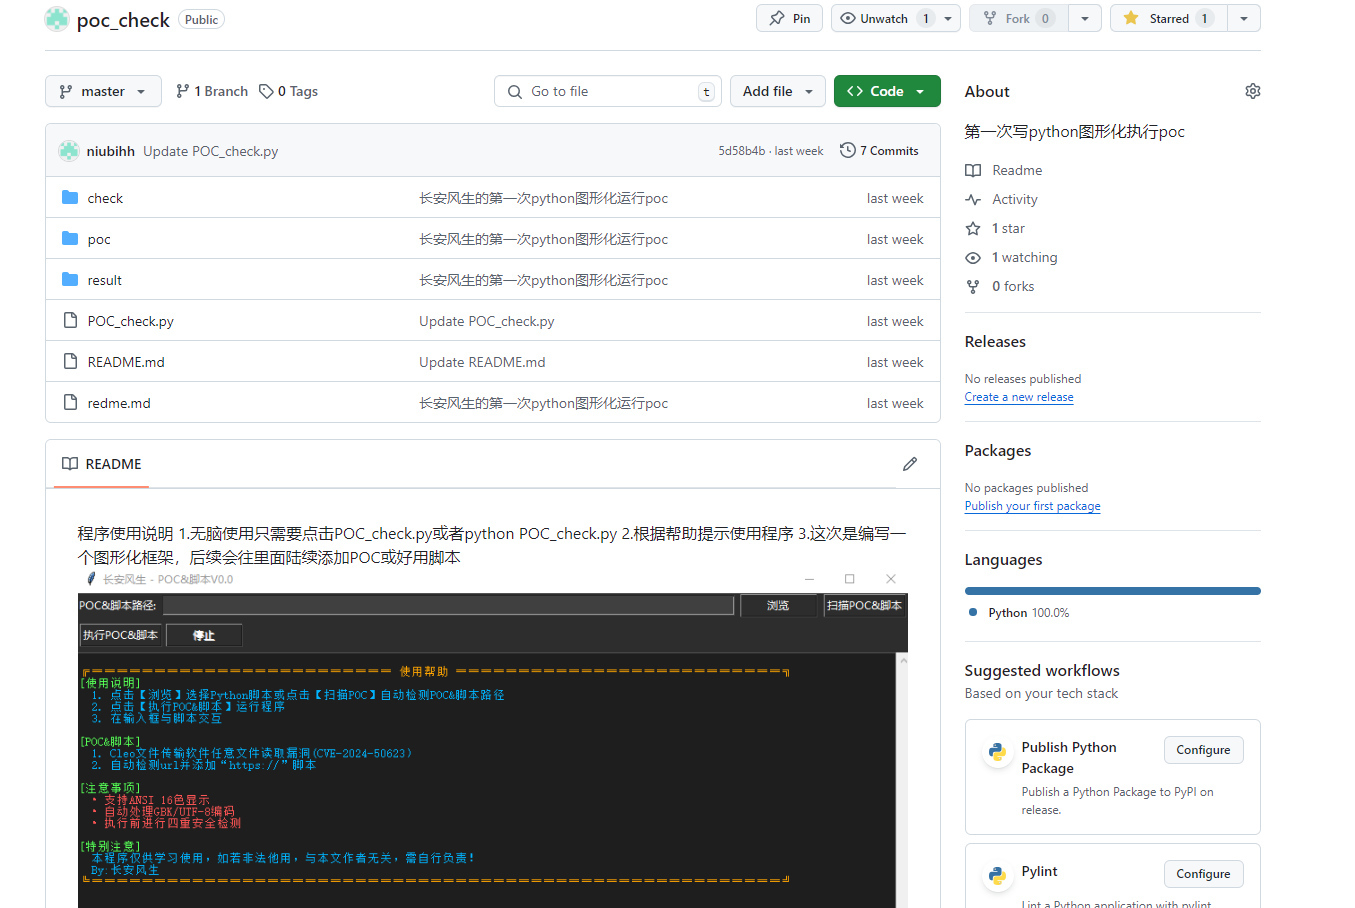The height and width of the screenshot is (908, 1355).
Task: Expand the master branch dropdown
Action: click(102, 91)
